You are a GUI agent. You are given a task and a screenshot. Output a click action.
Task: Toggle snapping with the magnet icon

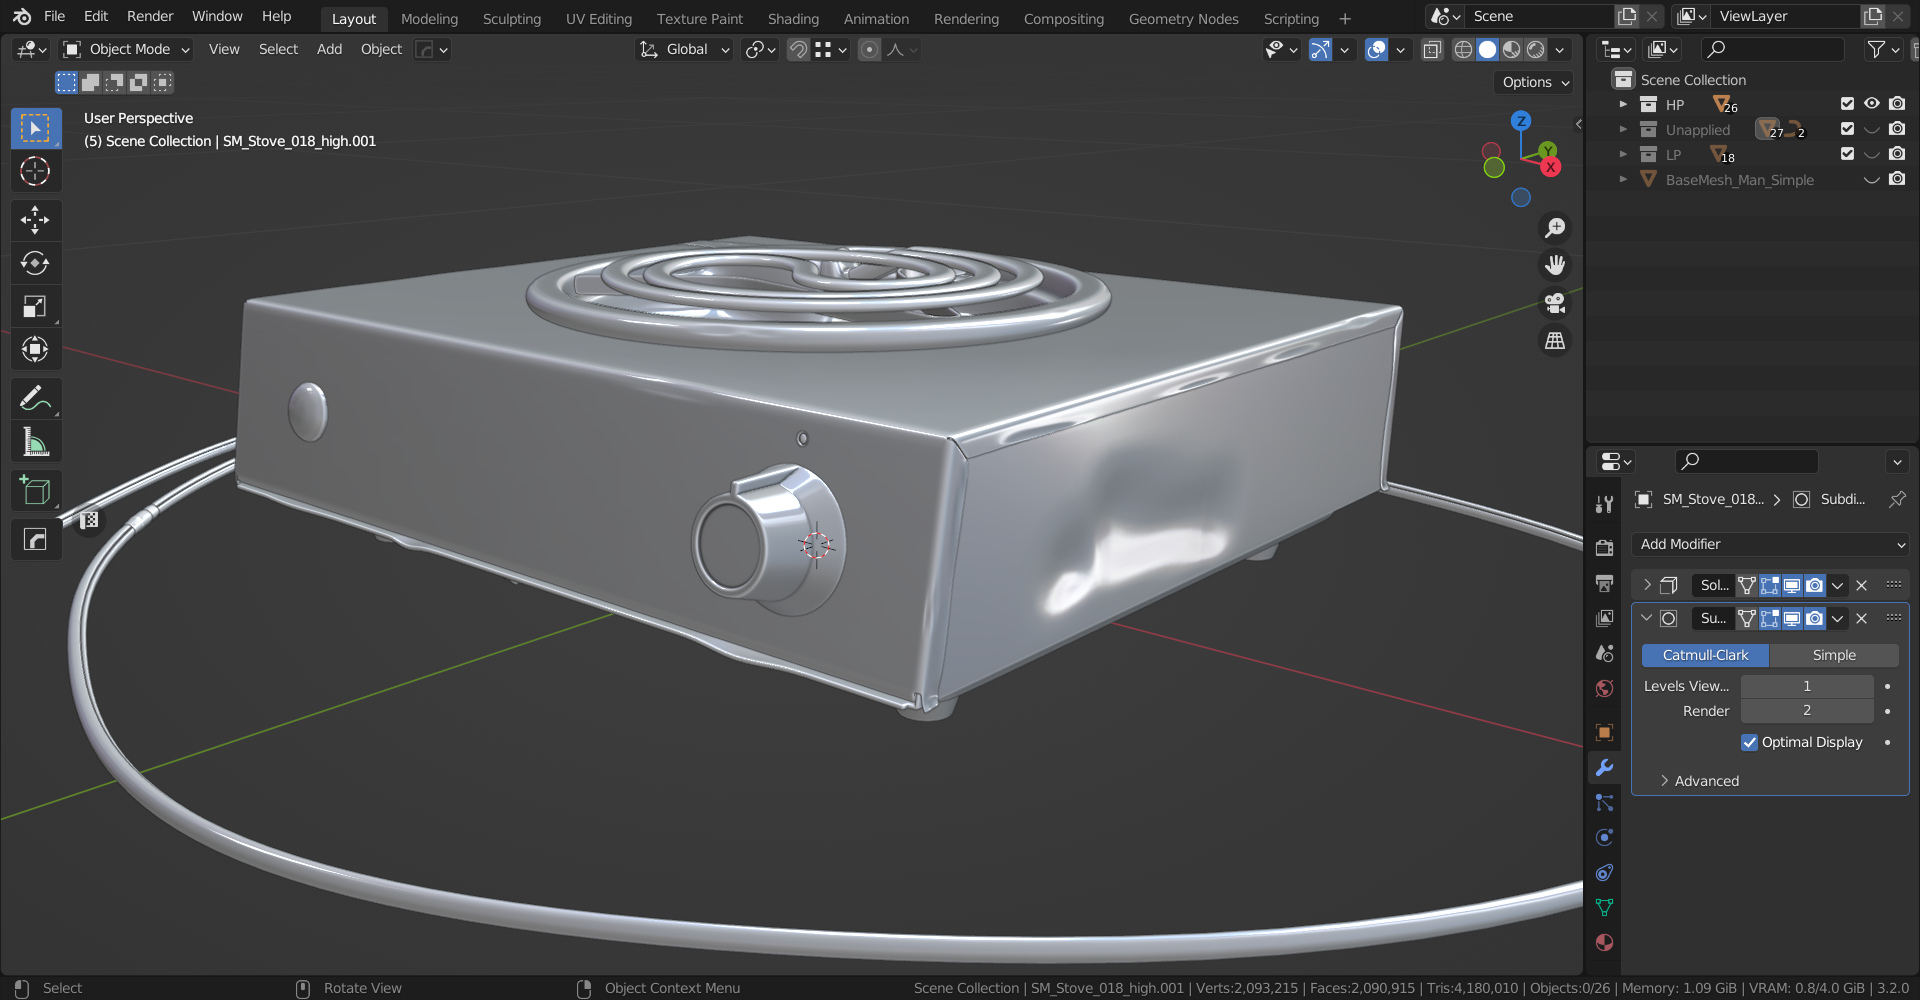click(x=798, y=49)
